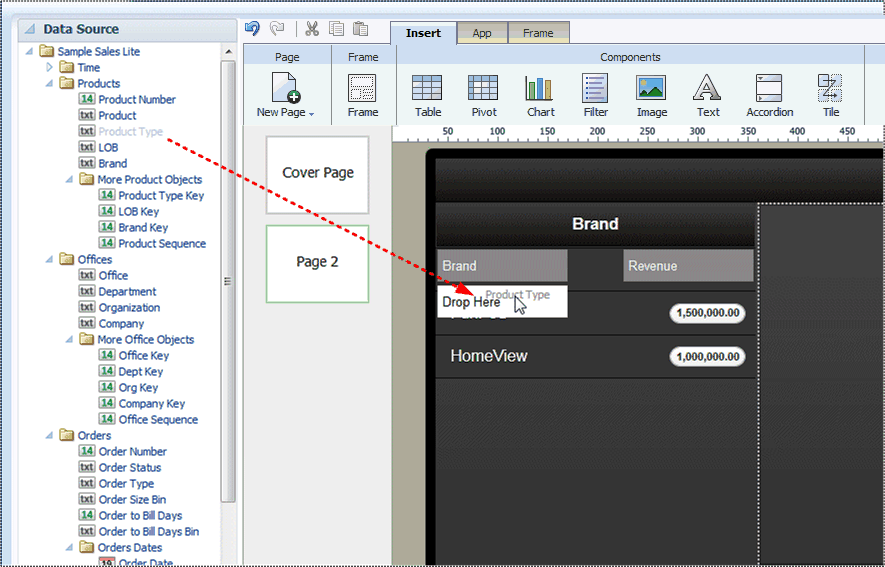This screenshot has height=567, width=885.
Task: Collapse the Products folder
Action: [x=50, y=83]
